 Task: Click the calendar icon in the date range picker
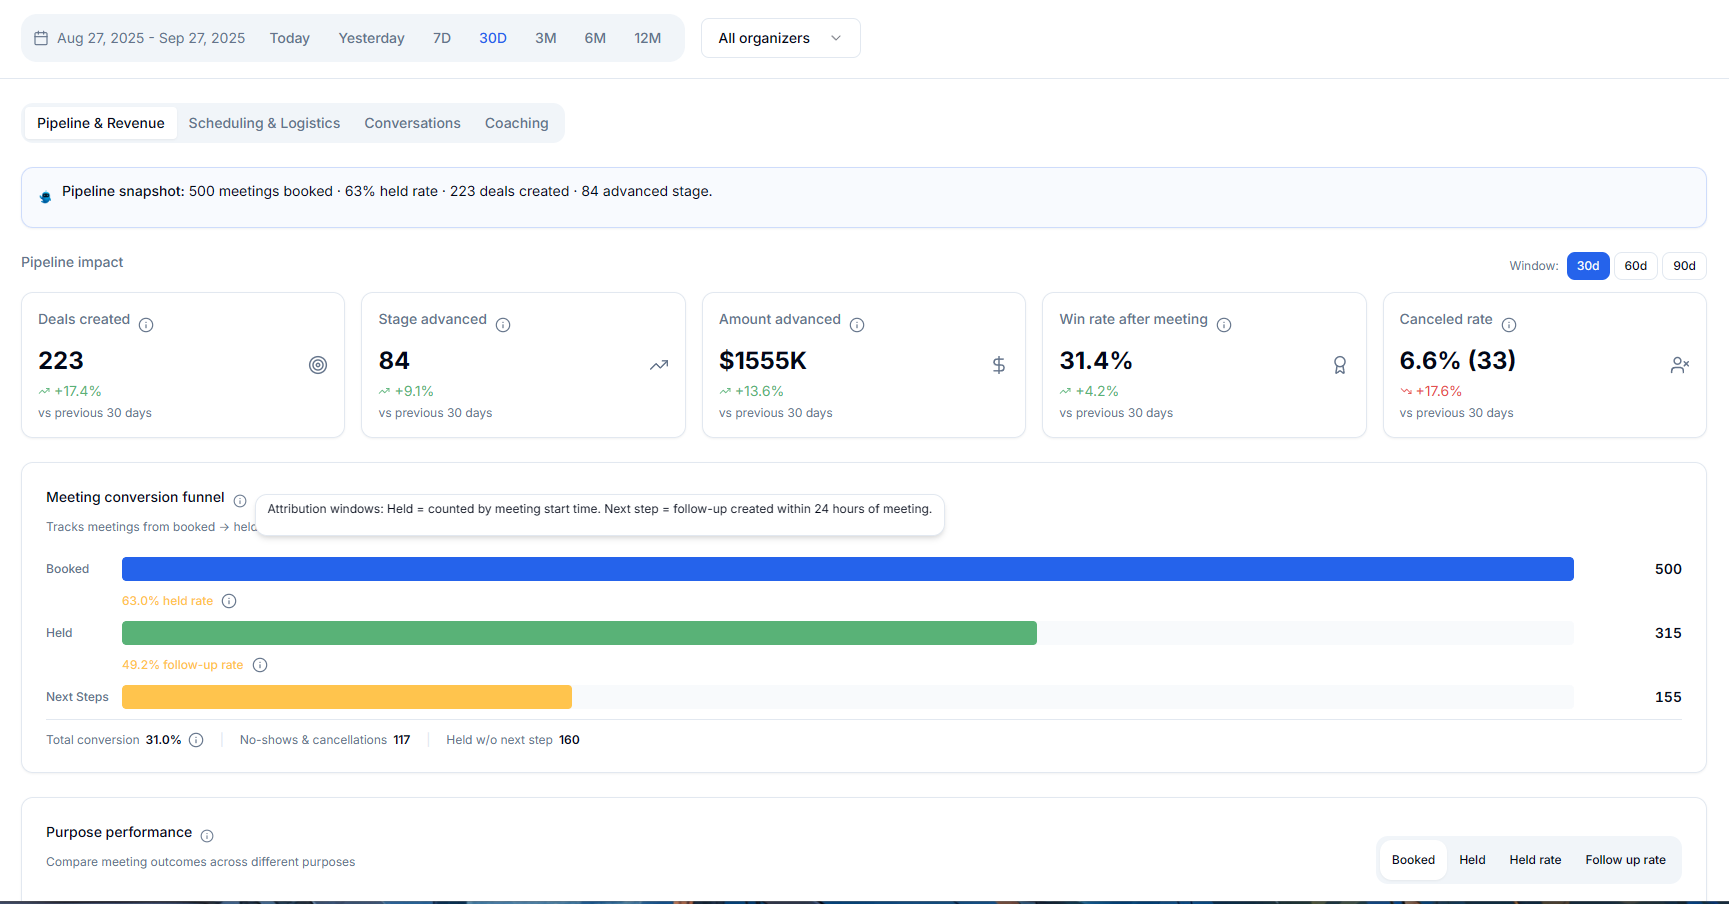coord(40,37)
